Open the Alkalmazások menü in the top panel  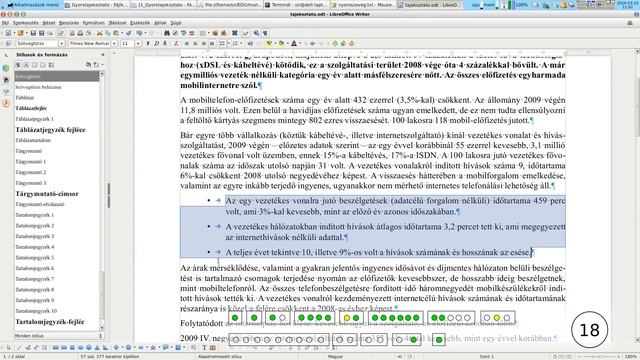coord(31,5)
